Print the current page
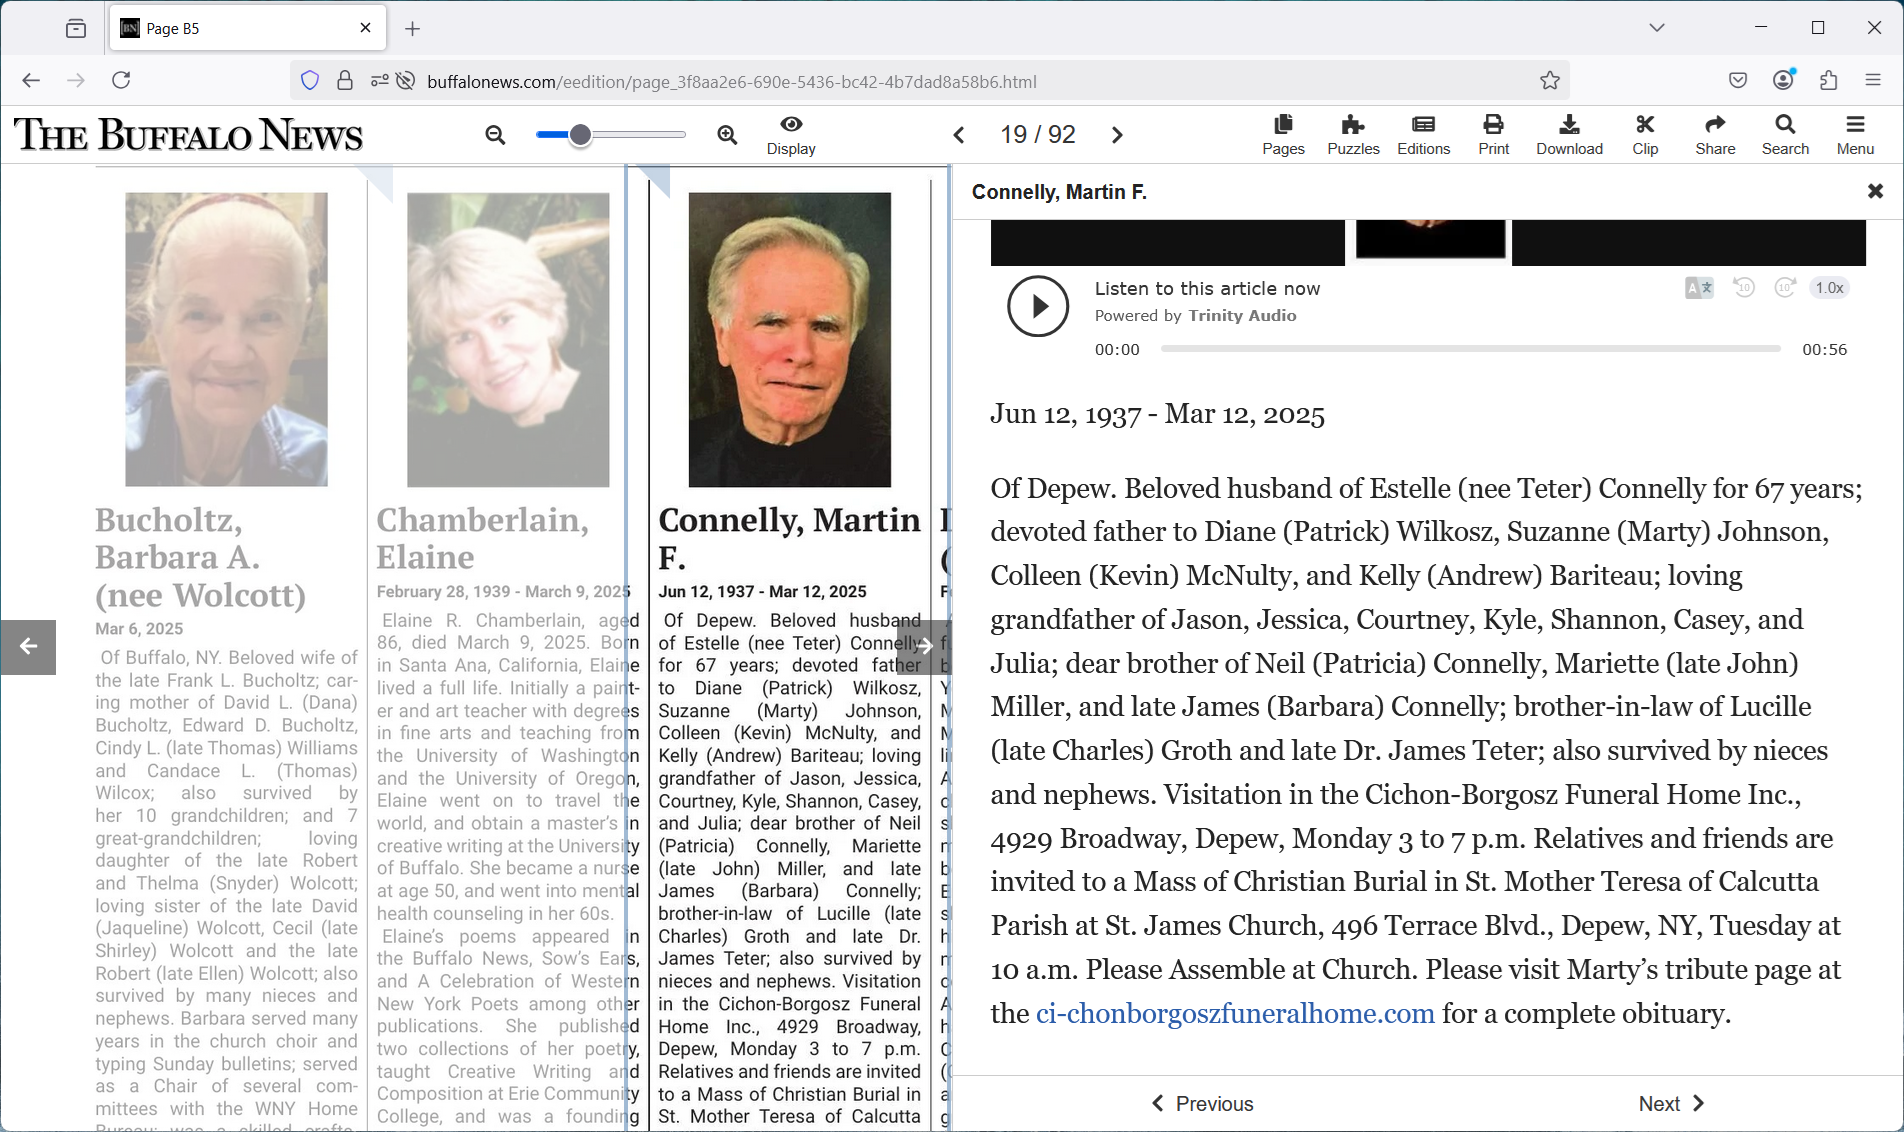Image resolution: width=1904 pixels, height=1132 pixels. pos(1493,135)
